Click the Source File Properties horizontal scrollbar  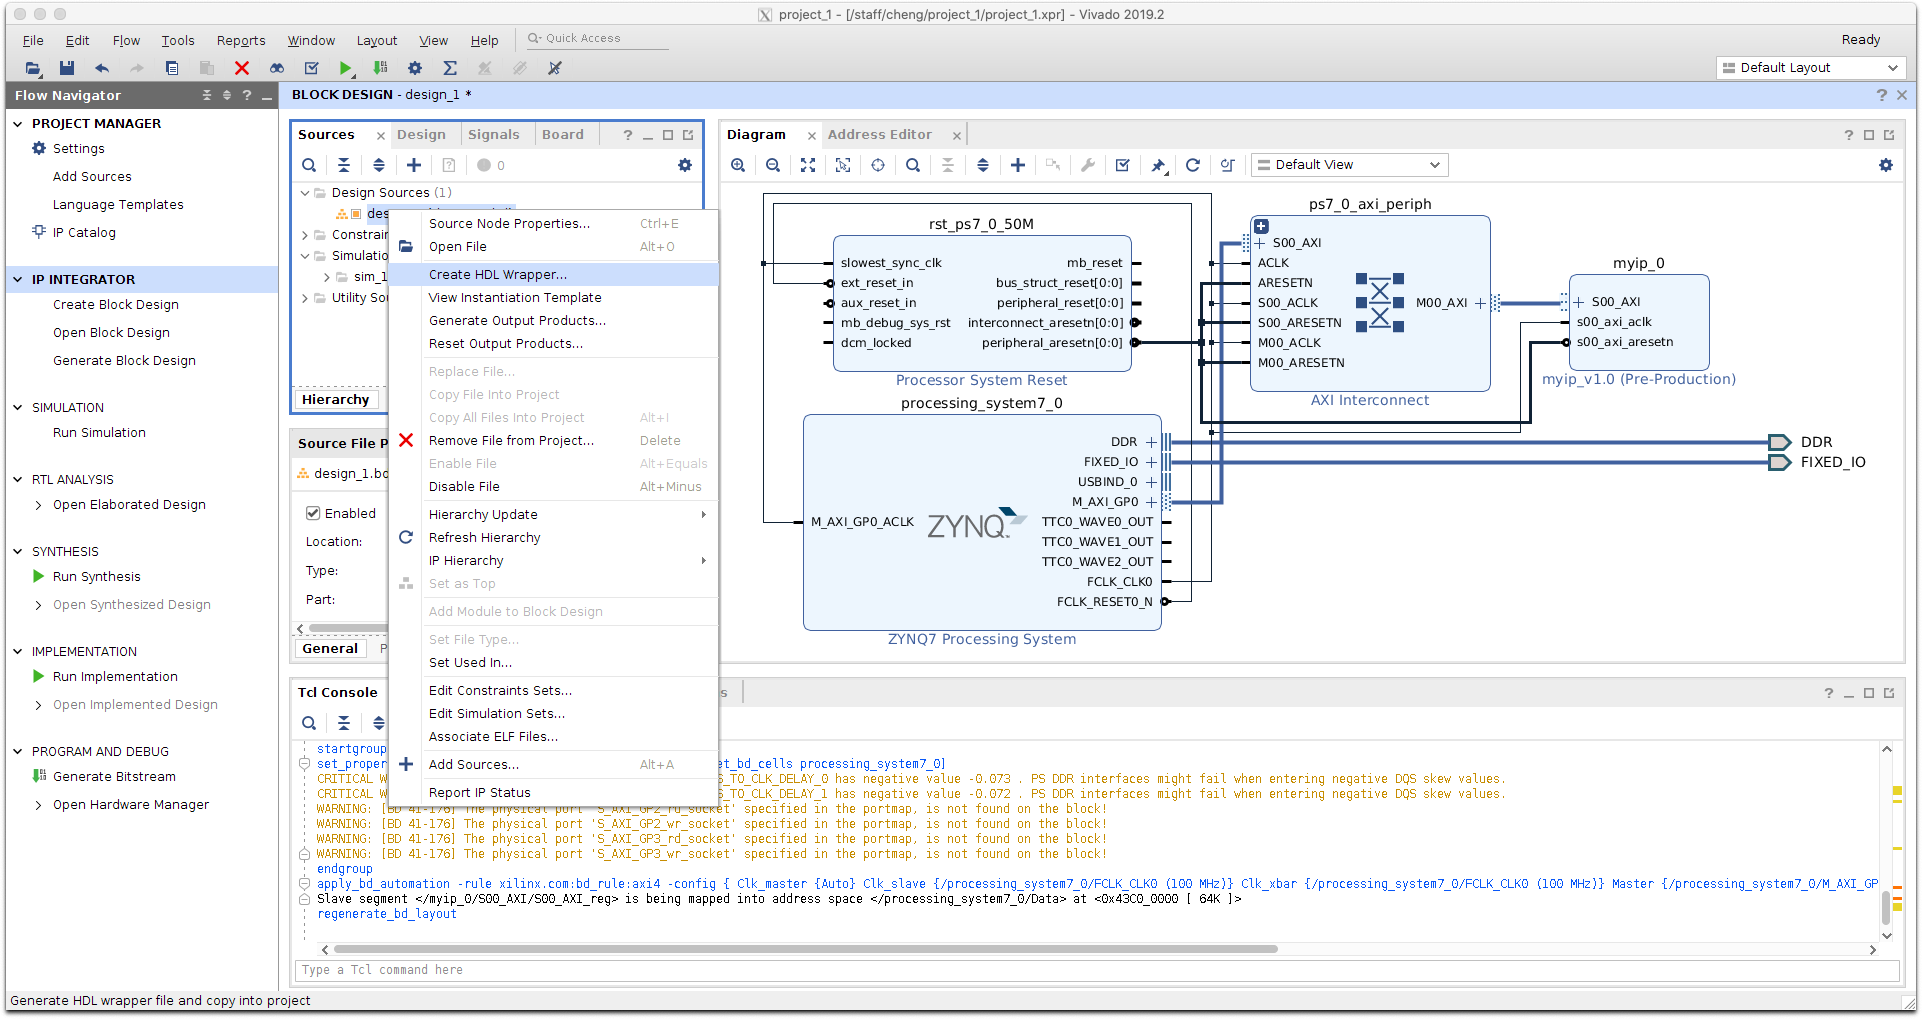(347, 629)
